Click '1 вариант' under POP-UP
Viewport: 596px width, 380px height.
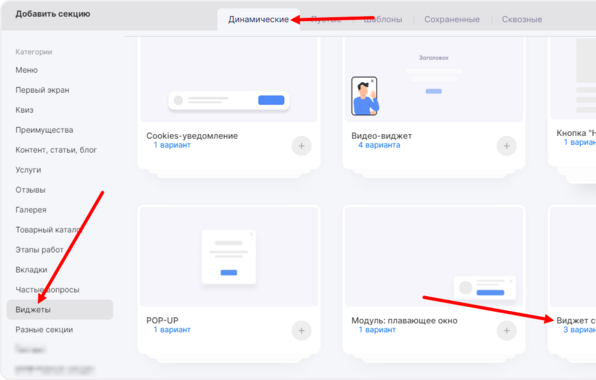tap(172, 330)
